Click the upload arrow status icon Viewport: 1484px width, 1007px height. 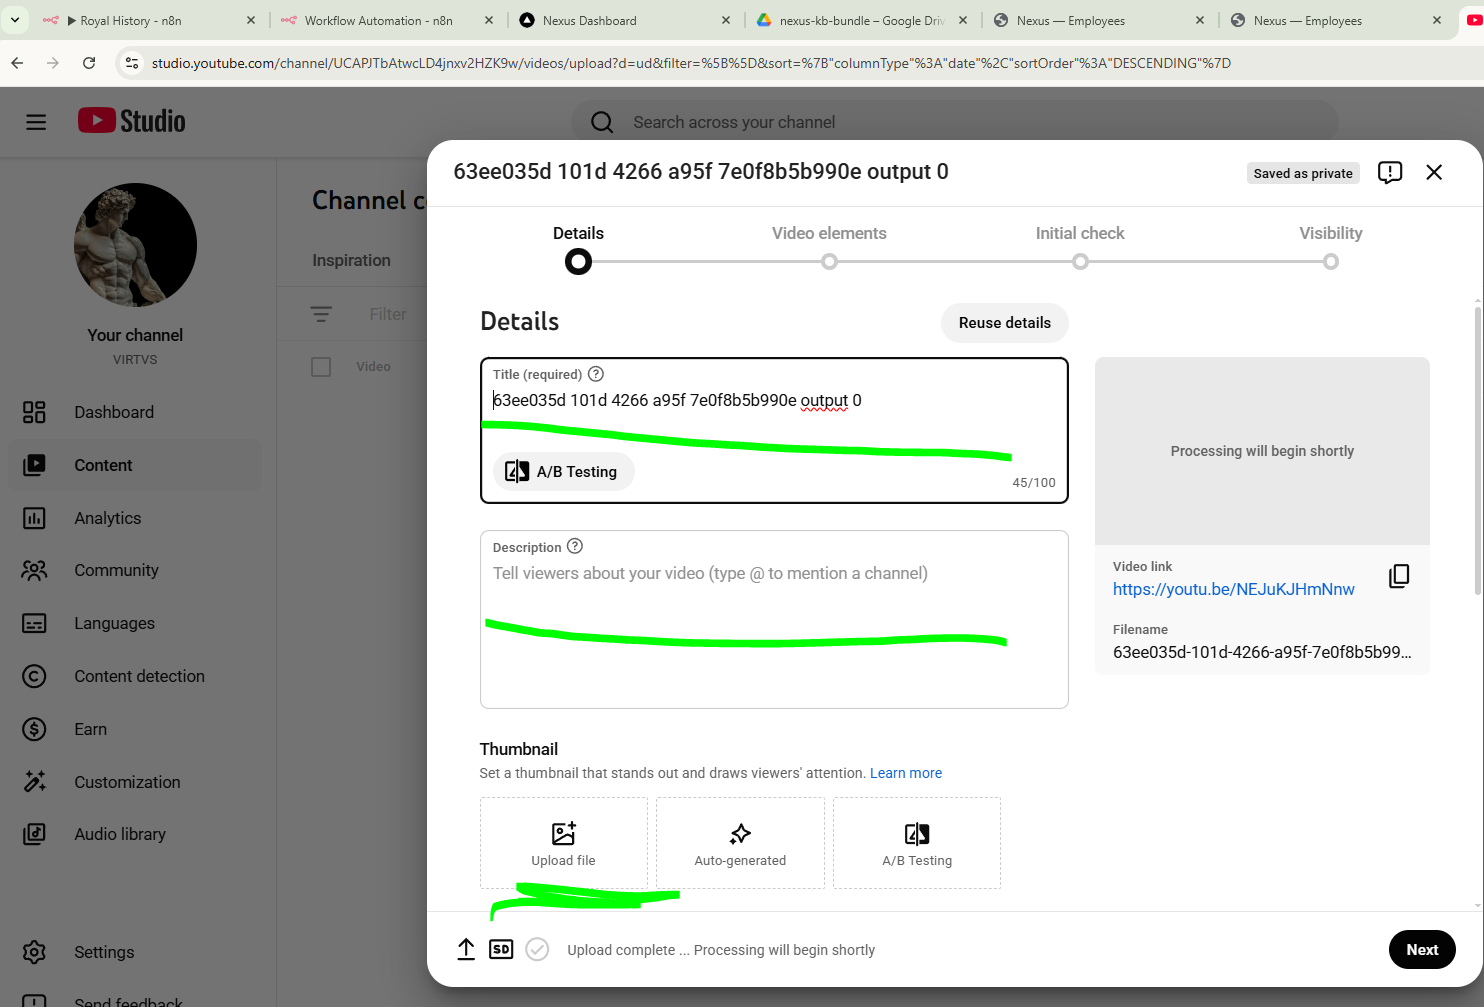coord(466,949)
